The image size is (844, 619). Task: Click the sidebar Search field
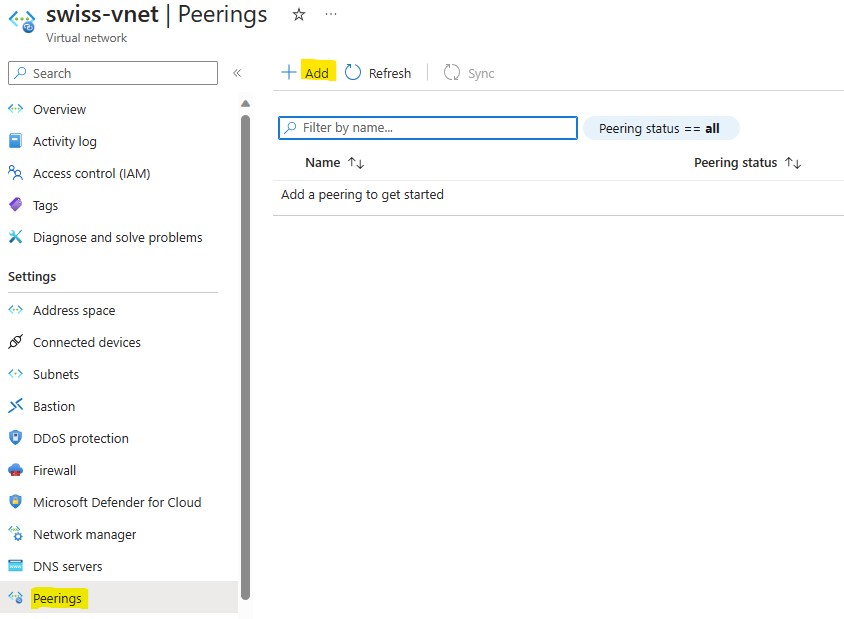click(x=113, y=73)
